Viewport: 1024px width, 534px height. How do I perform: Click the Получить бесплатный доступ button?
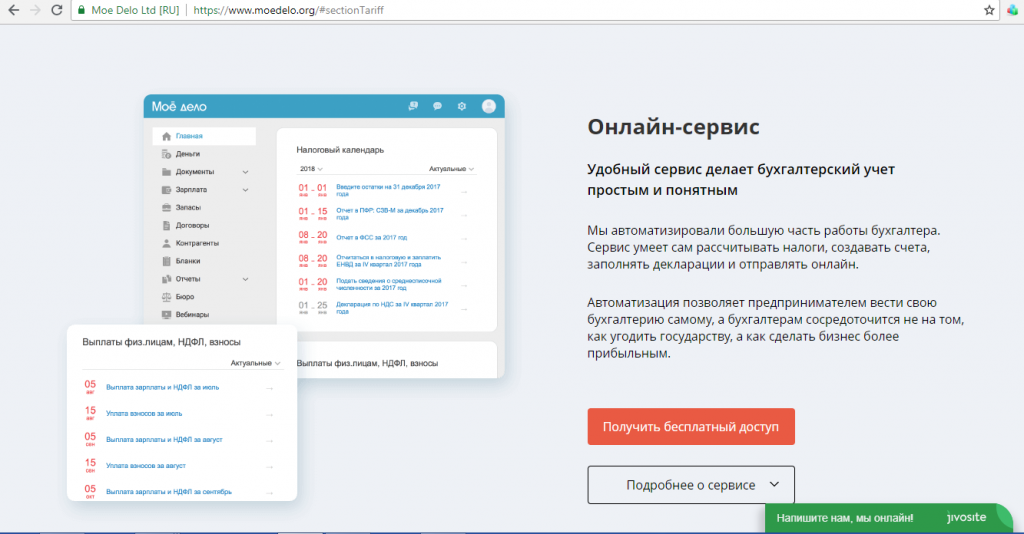tap(690, 426)
